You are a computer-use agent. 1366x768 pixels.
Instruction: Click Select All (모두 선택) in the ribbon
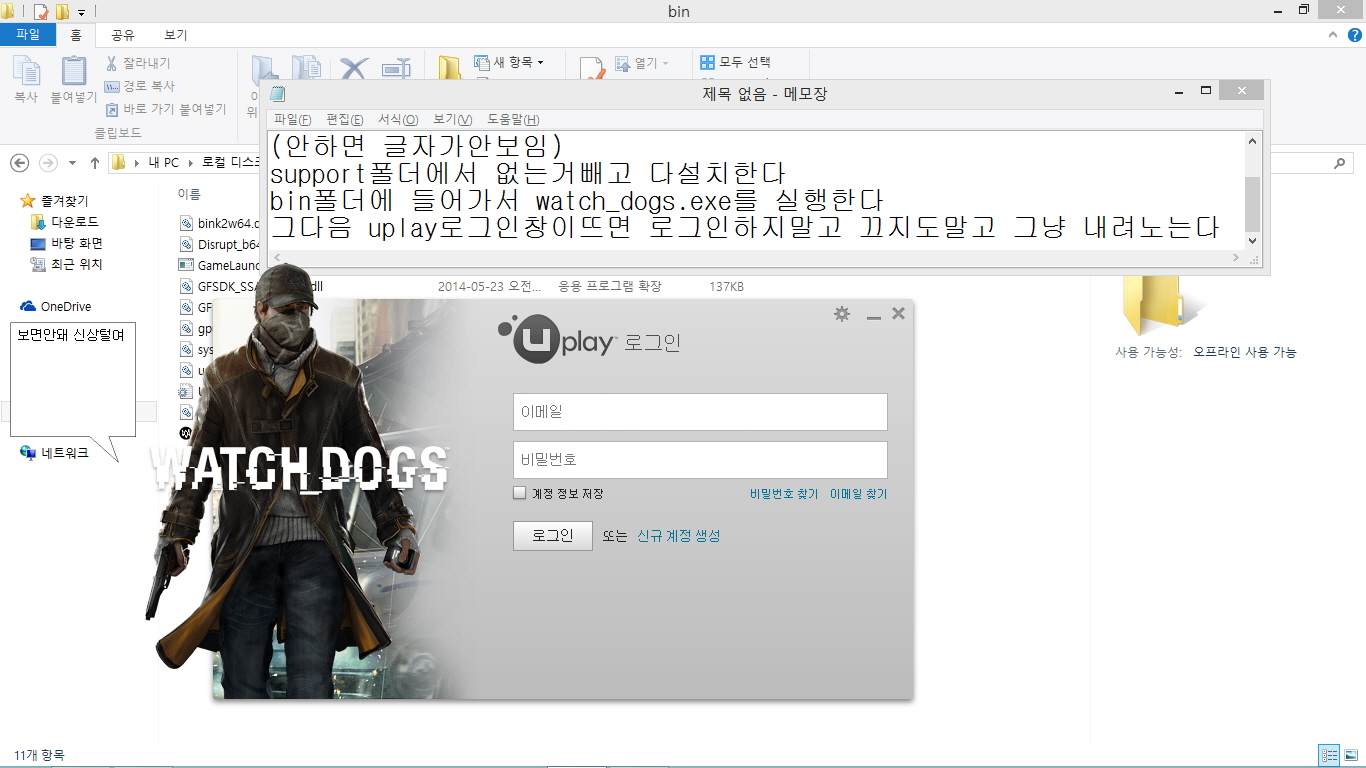click(736, 62)
